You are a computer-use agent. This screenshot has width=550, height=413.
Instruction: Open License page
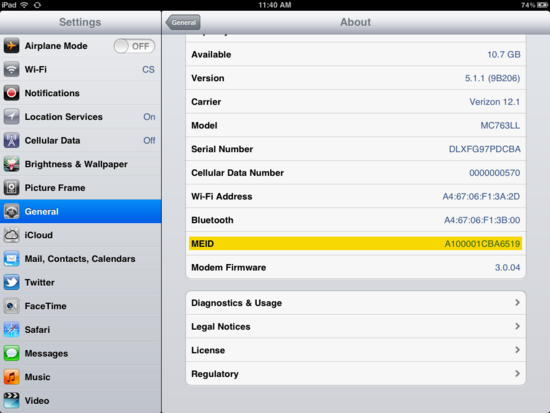[356, 350]
